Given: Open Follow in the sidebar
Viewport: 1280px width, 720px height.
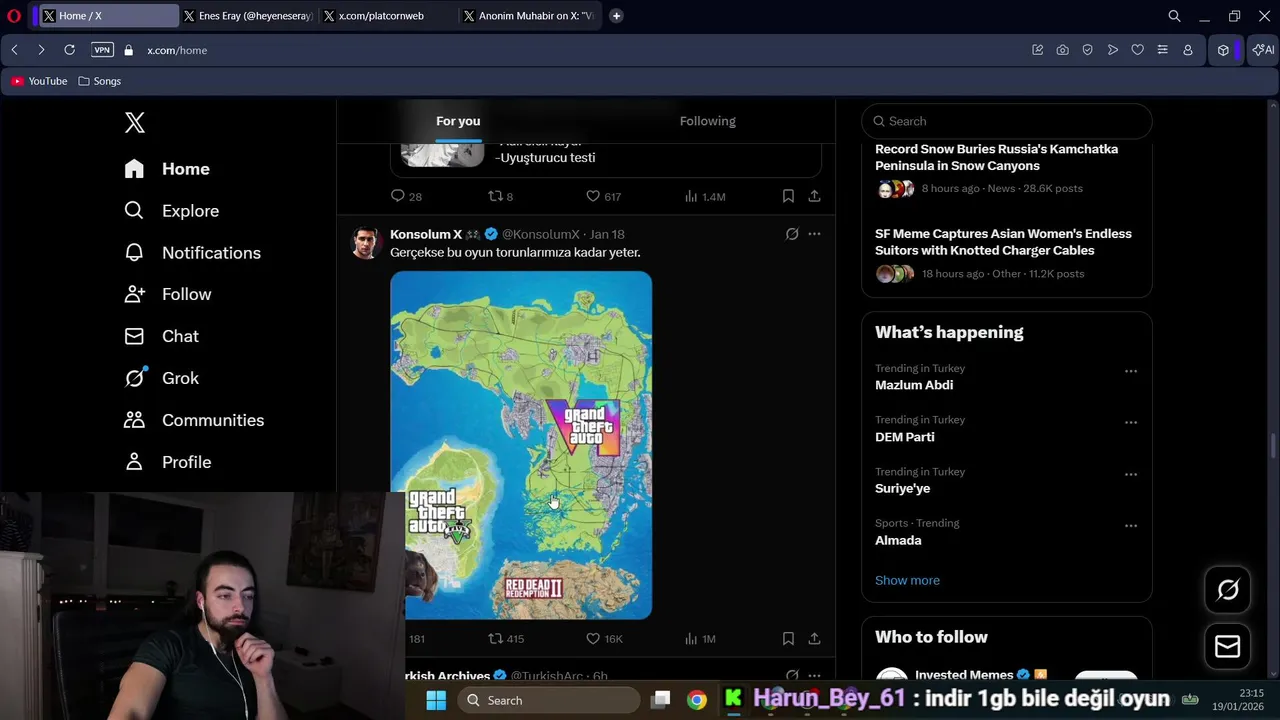Looking at the screenshot, I should [x=167, y=294].
